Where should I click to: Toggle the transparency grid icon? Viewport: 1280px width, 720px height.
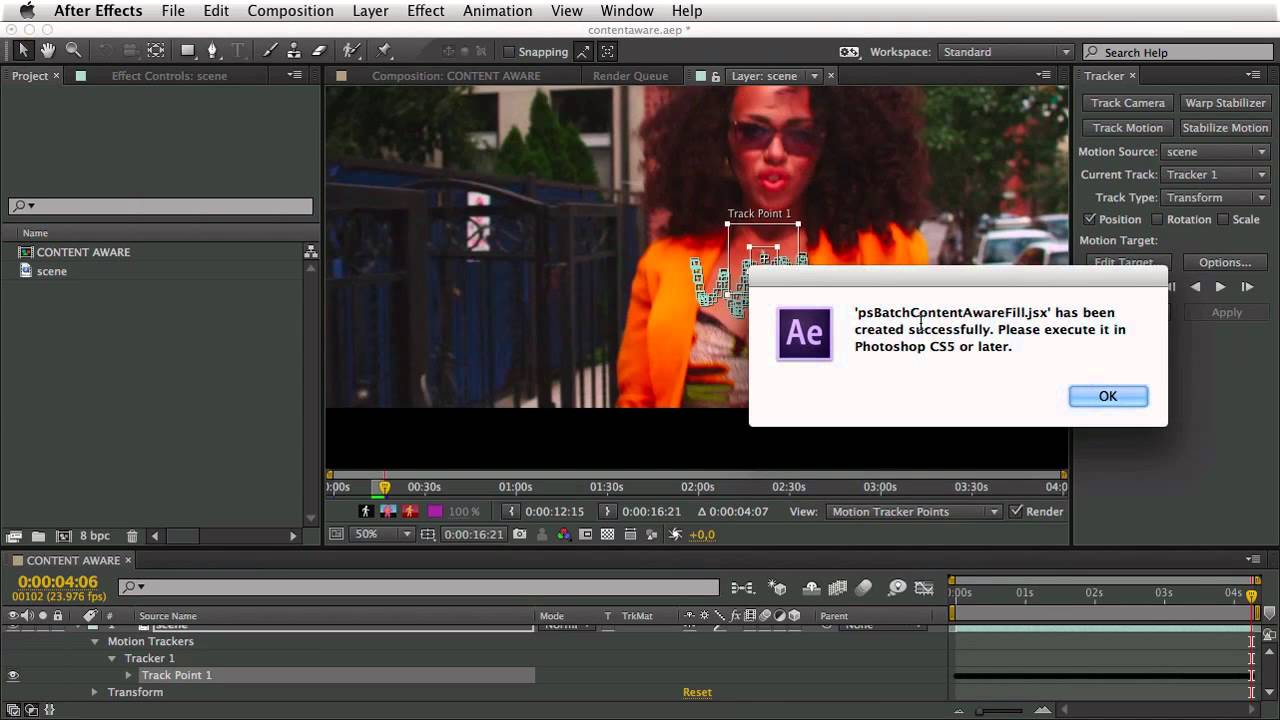click(x=607, y=534)
